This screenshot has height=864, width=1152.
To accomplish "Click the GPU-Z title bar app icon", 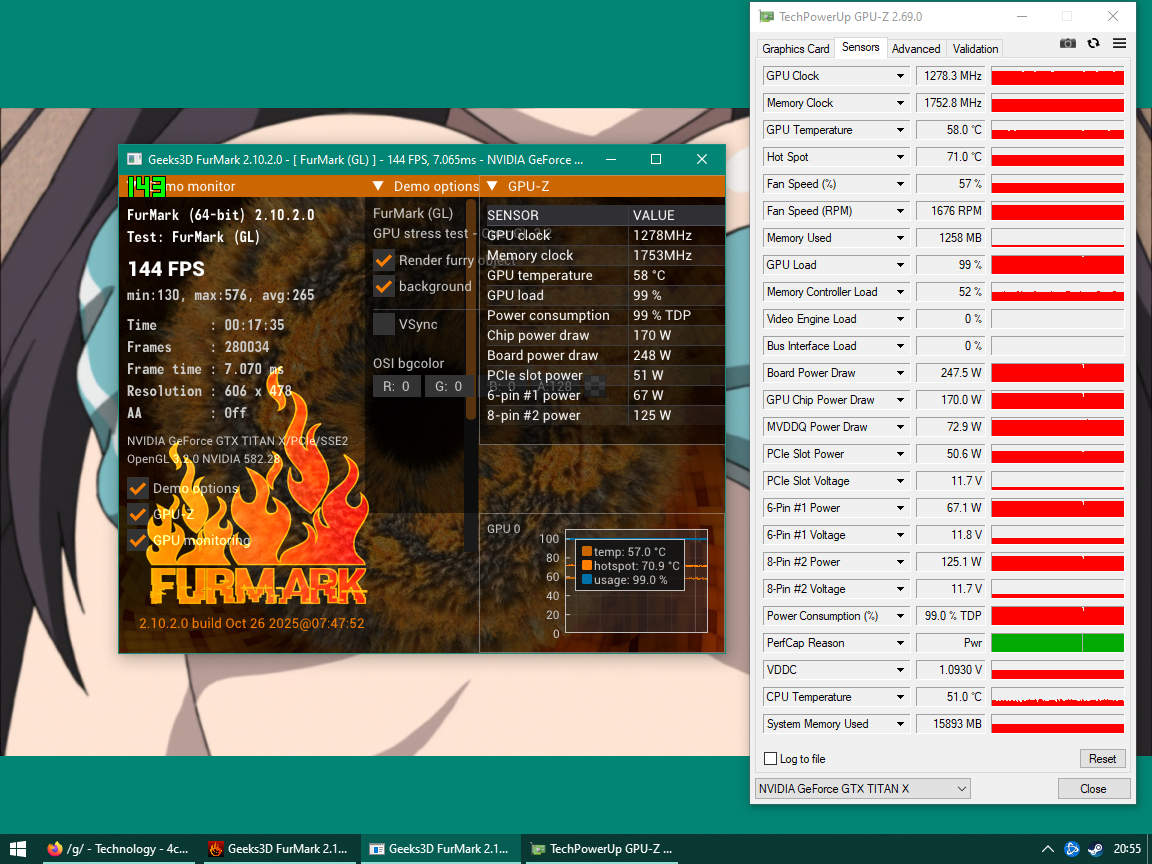I will tap(767, 16).
